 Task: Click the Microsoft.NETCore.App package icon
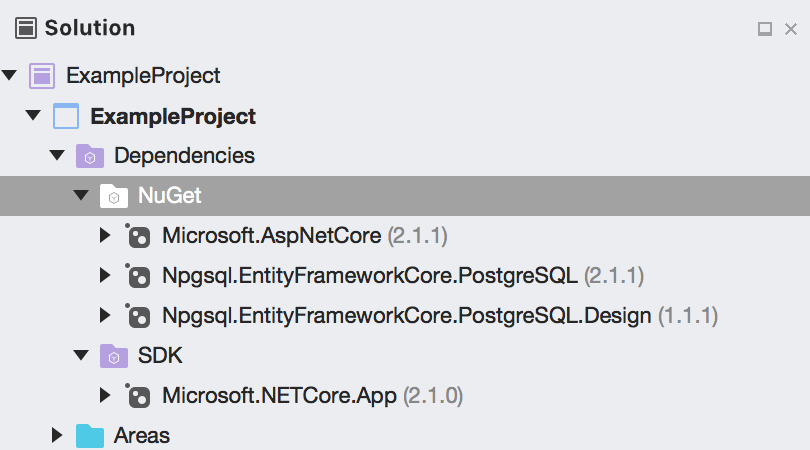[138, 396]
